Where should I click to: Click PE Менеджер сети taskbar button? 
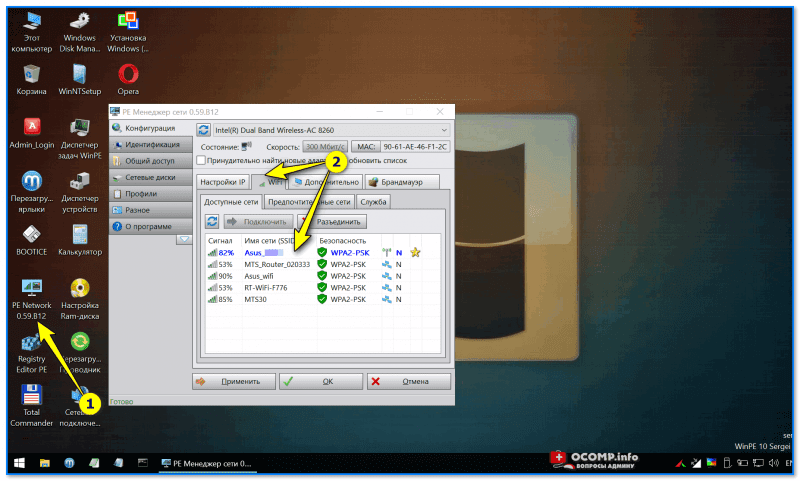pos(206,463)
